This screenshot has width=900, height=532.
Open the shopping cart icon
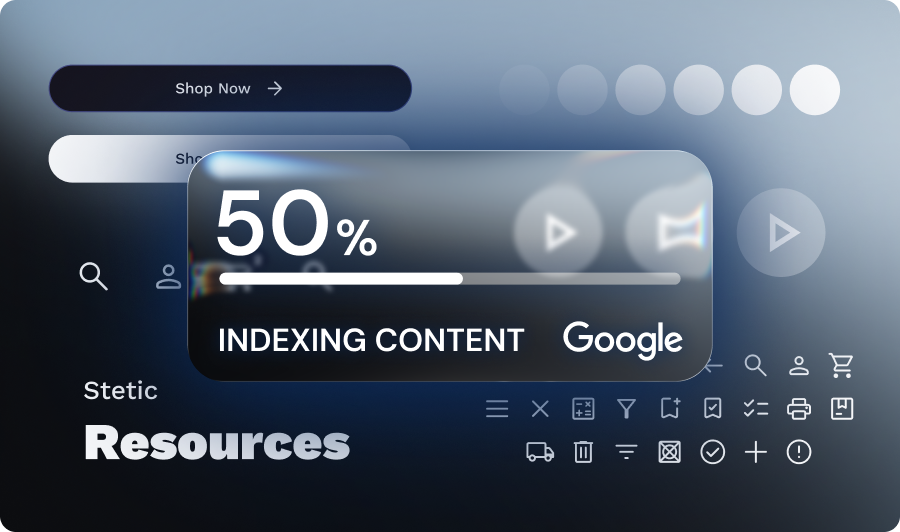point(841,366)
